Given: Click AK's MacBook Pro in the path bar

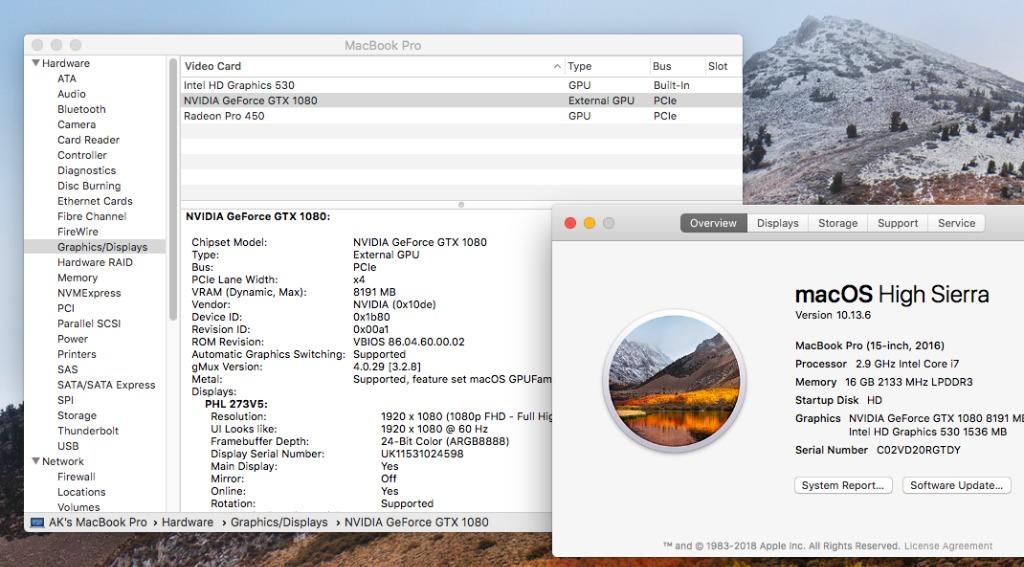Looking at the screenshot, I should [x=98, y=523].
